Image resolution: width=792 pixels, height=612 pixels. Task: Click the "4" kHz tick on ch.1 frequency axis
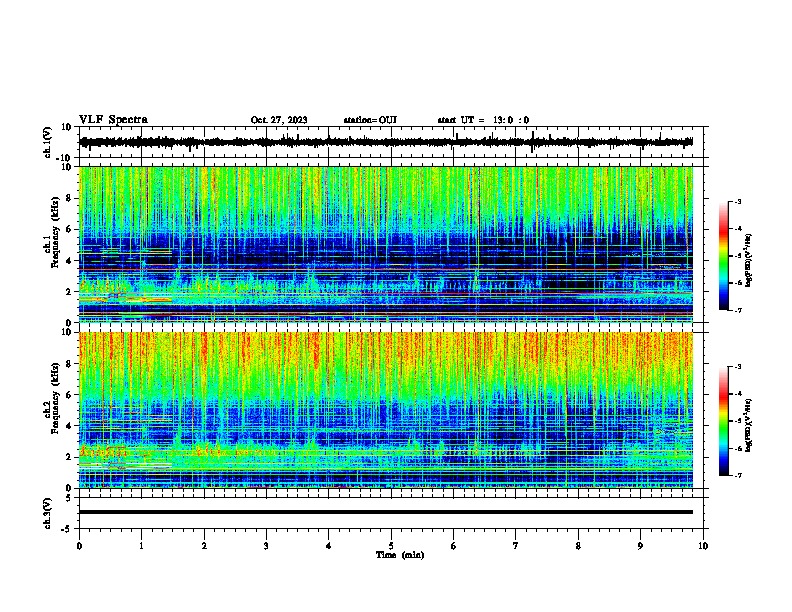click(69, 261)
